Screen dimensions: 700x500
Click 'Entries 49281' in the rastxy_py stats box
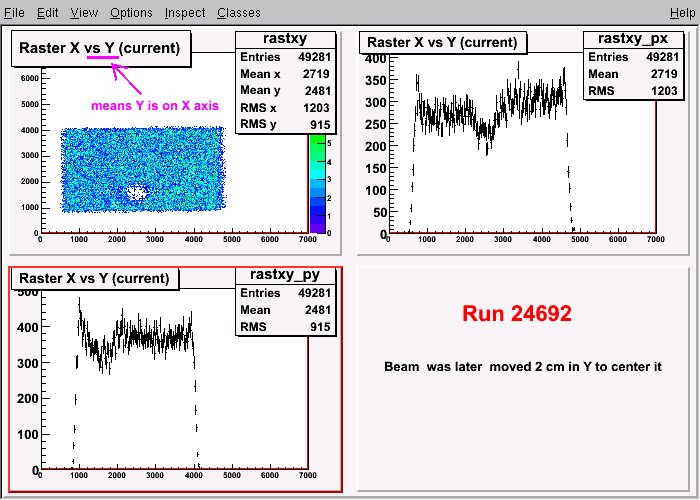click(x=285, y=293)
